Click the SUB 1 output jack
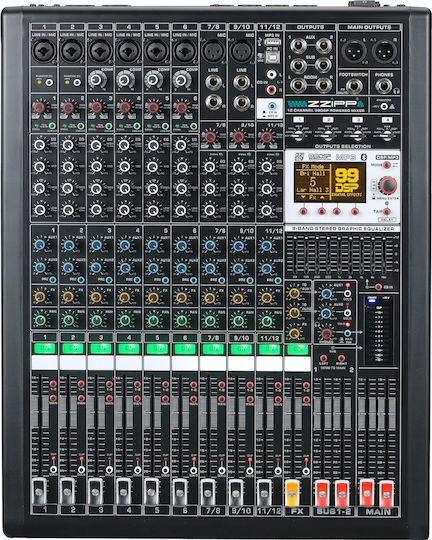The height and width of the screenshot is (540, 432). pyautogui.click(x=298, y=65)
